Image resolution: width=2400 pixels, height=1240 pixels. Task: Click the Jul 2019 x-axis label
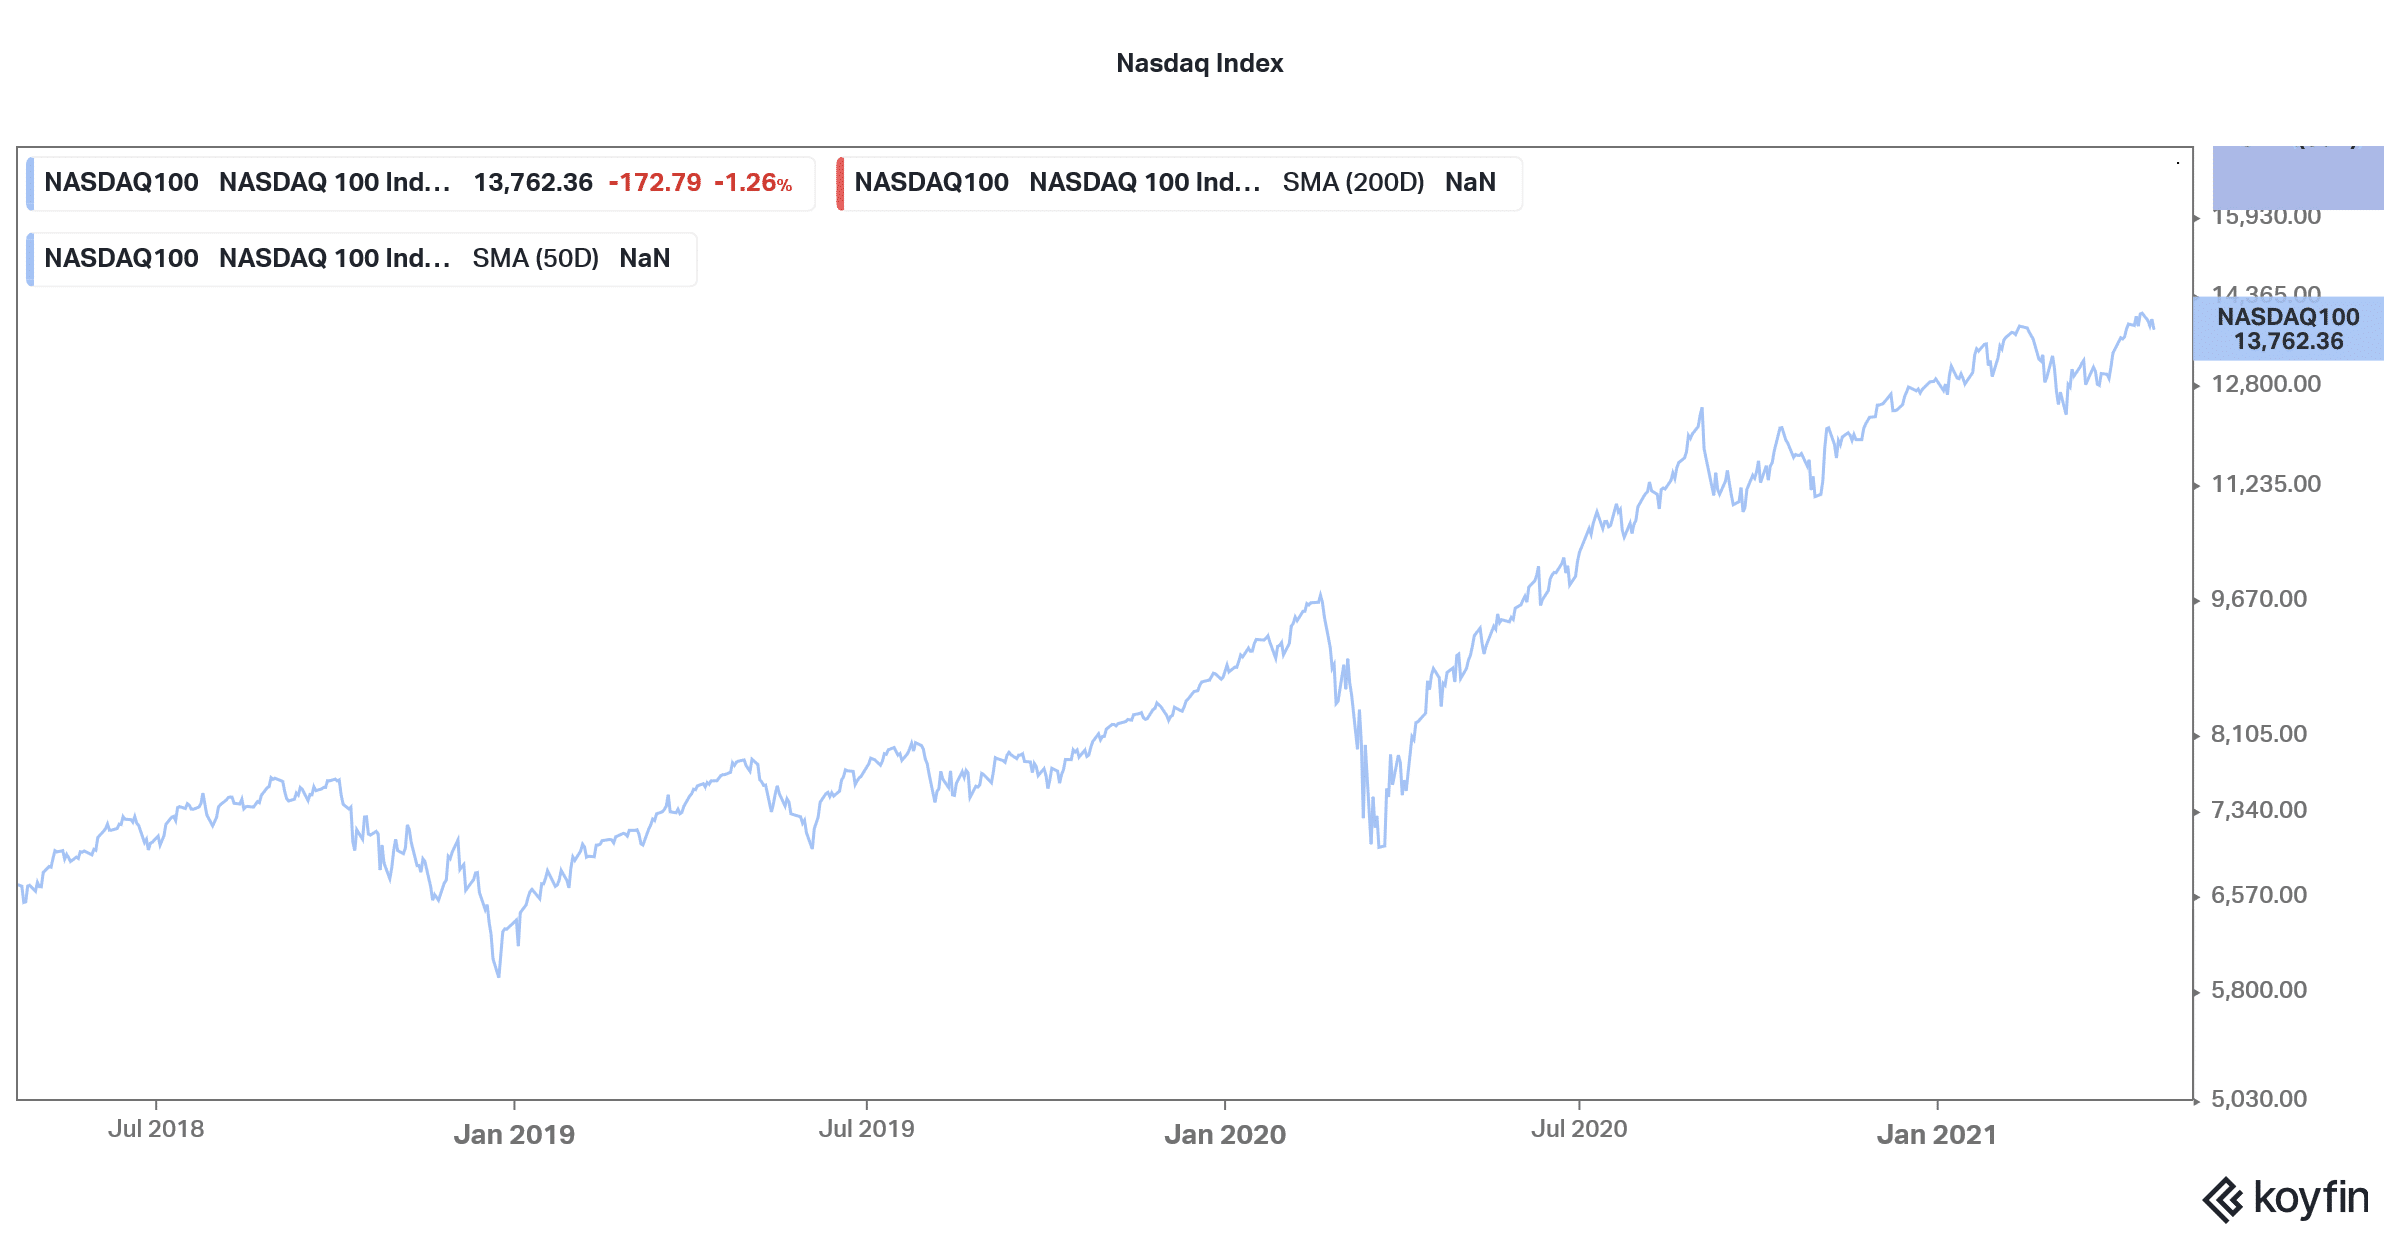[866, 1129]
